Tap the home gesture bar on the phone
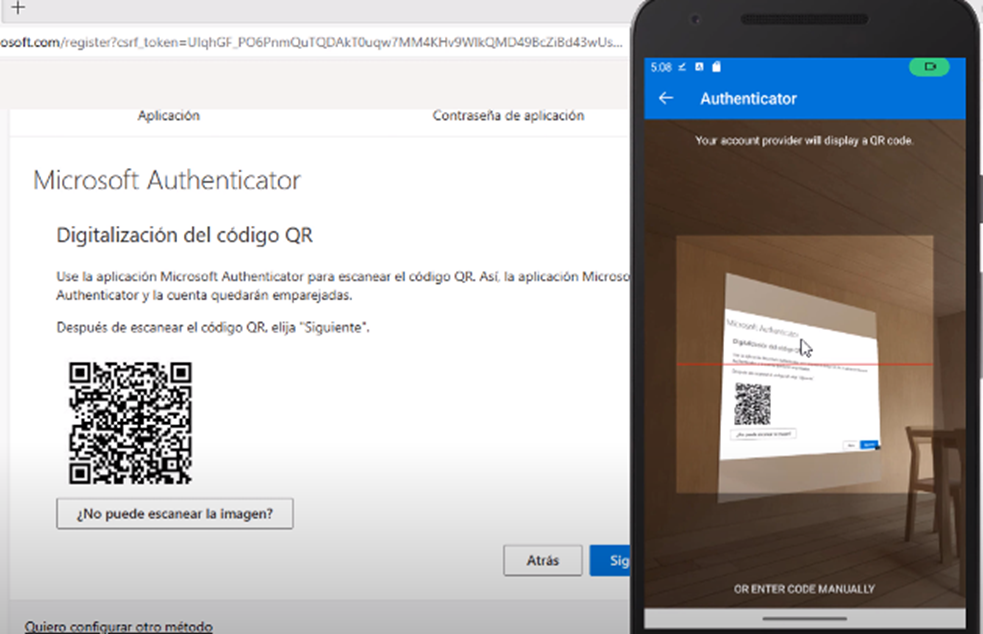Viewport: 983px width, 634px height. point(804,618)
